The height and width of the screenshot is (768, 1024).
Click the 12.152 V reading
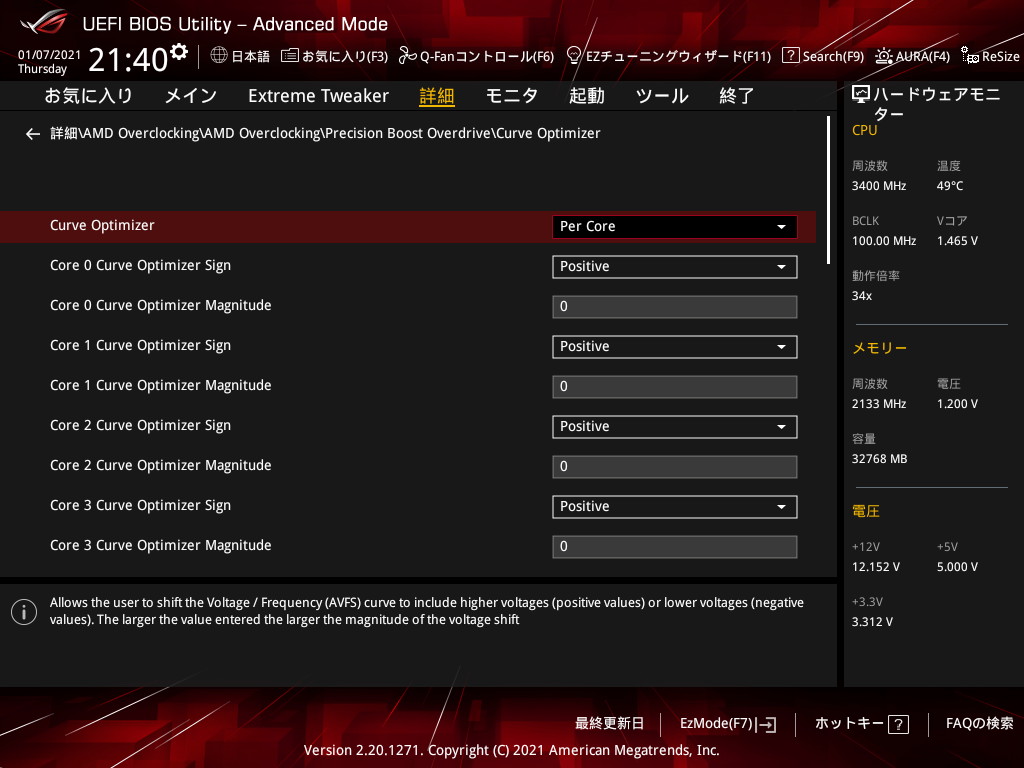pos(876,567)
